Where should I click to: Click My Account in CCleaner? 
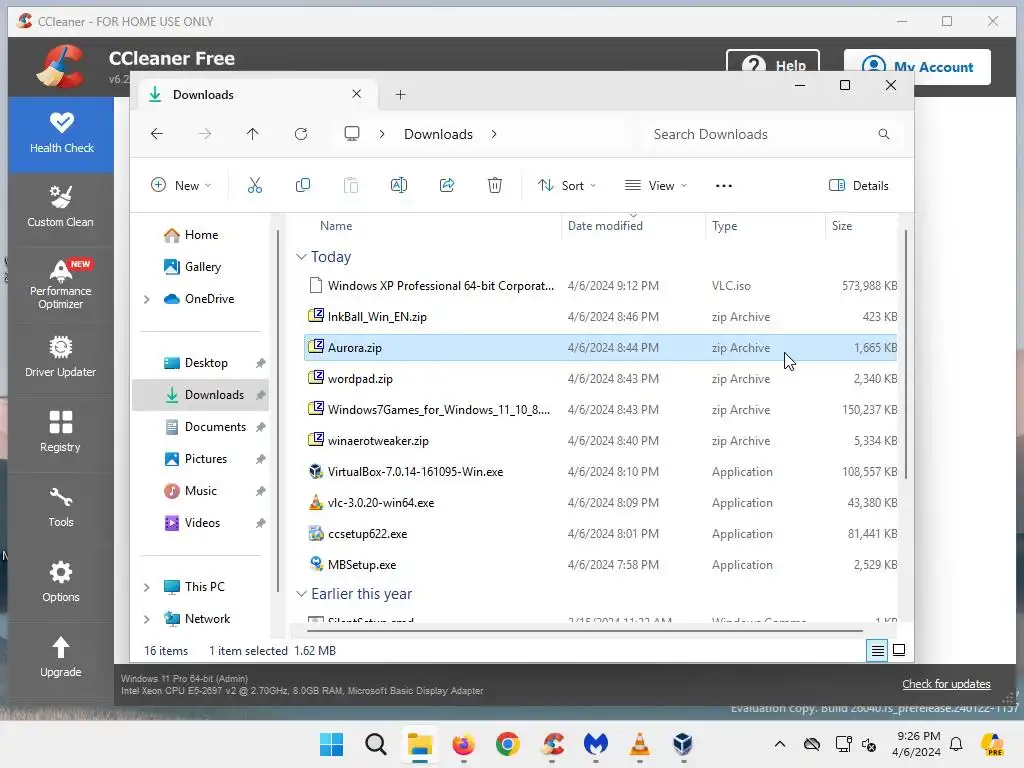[917, 67]
